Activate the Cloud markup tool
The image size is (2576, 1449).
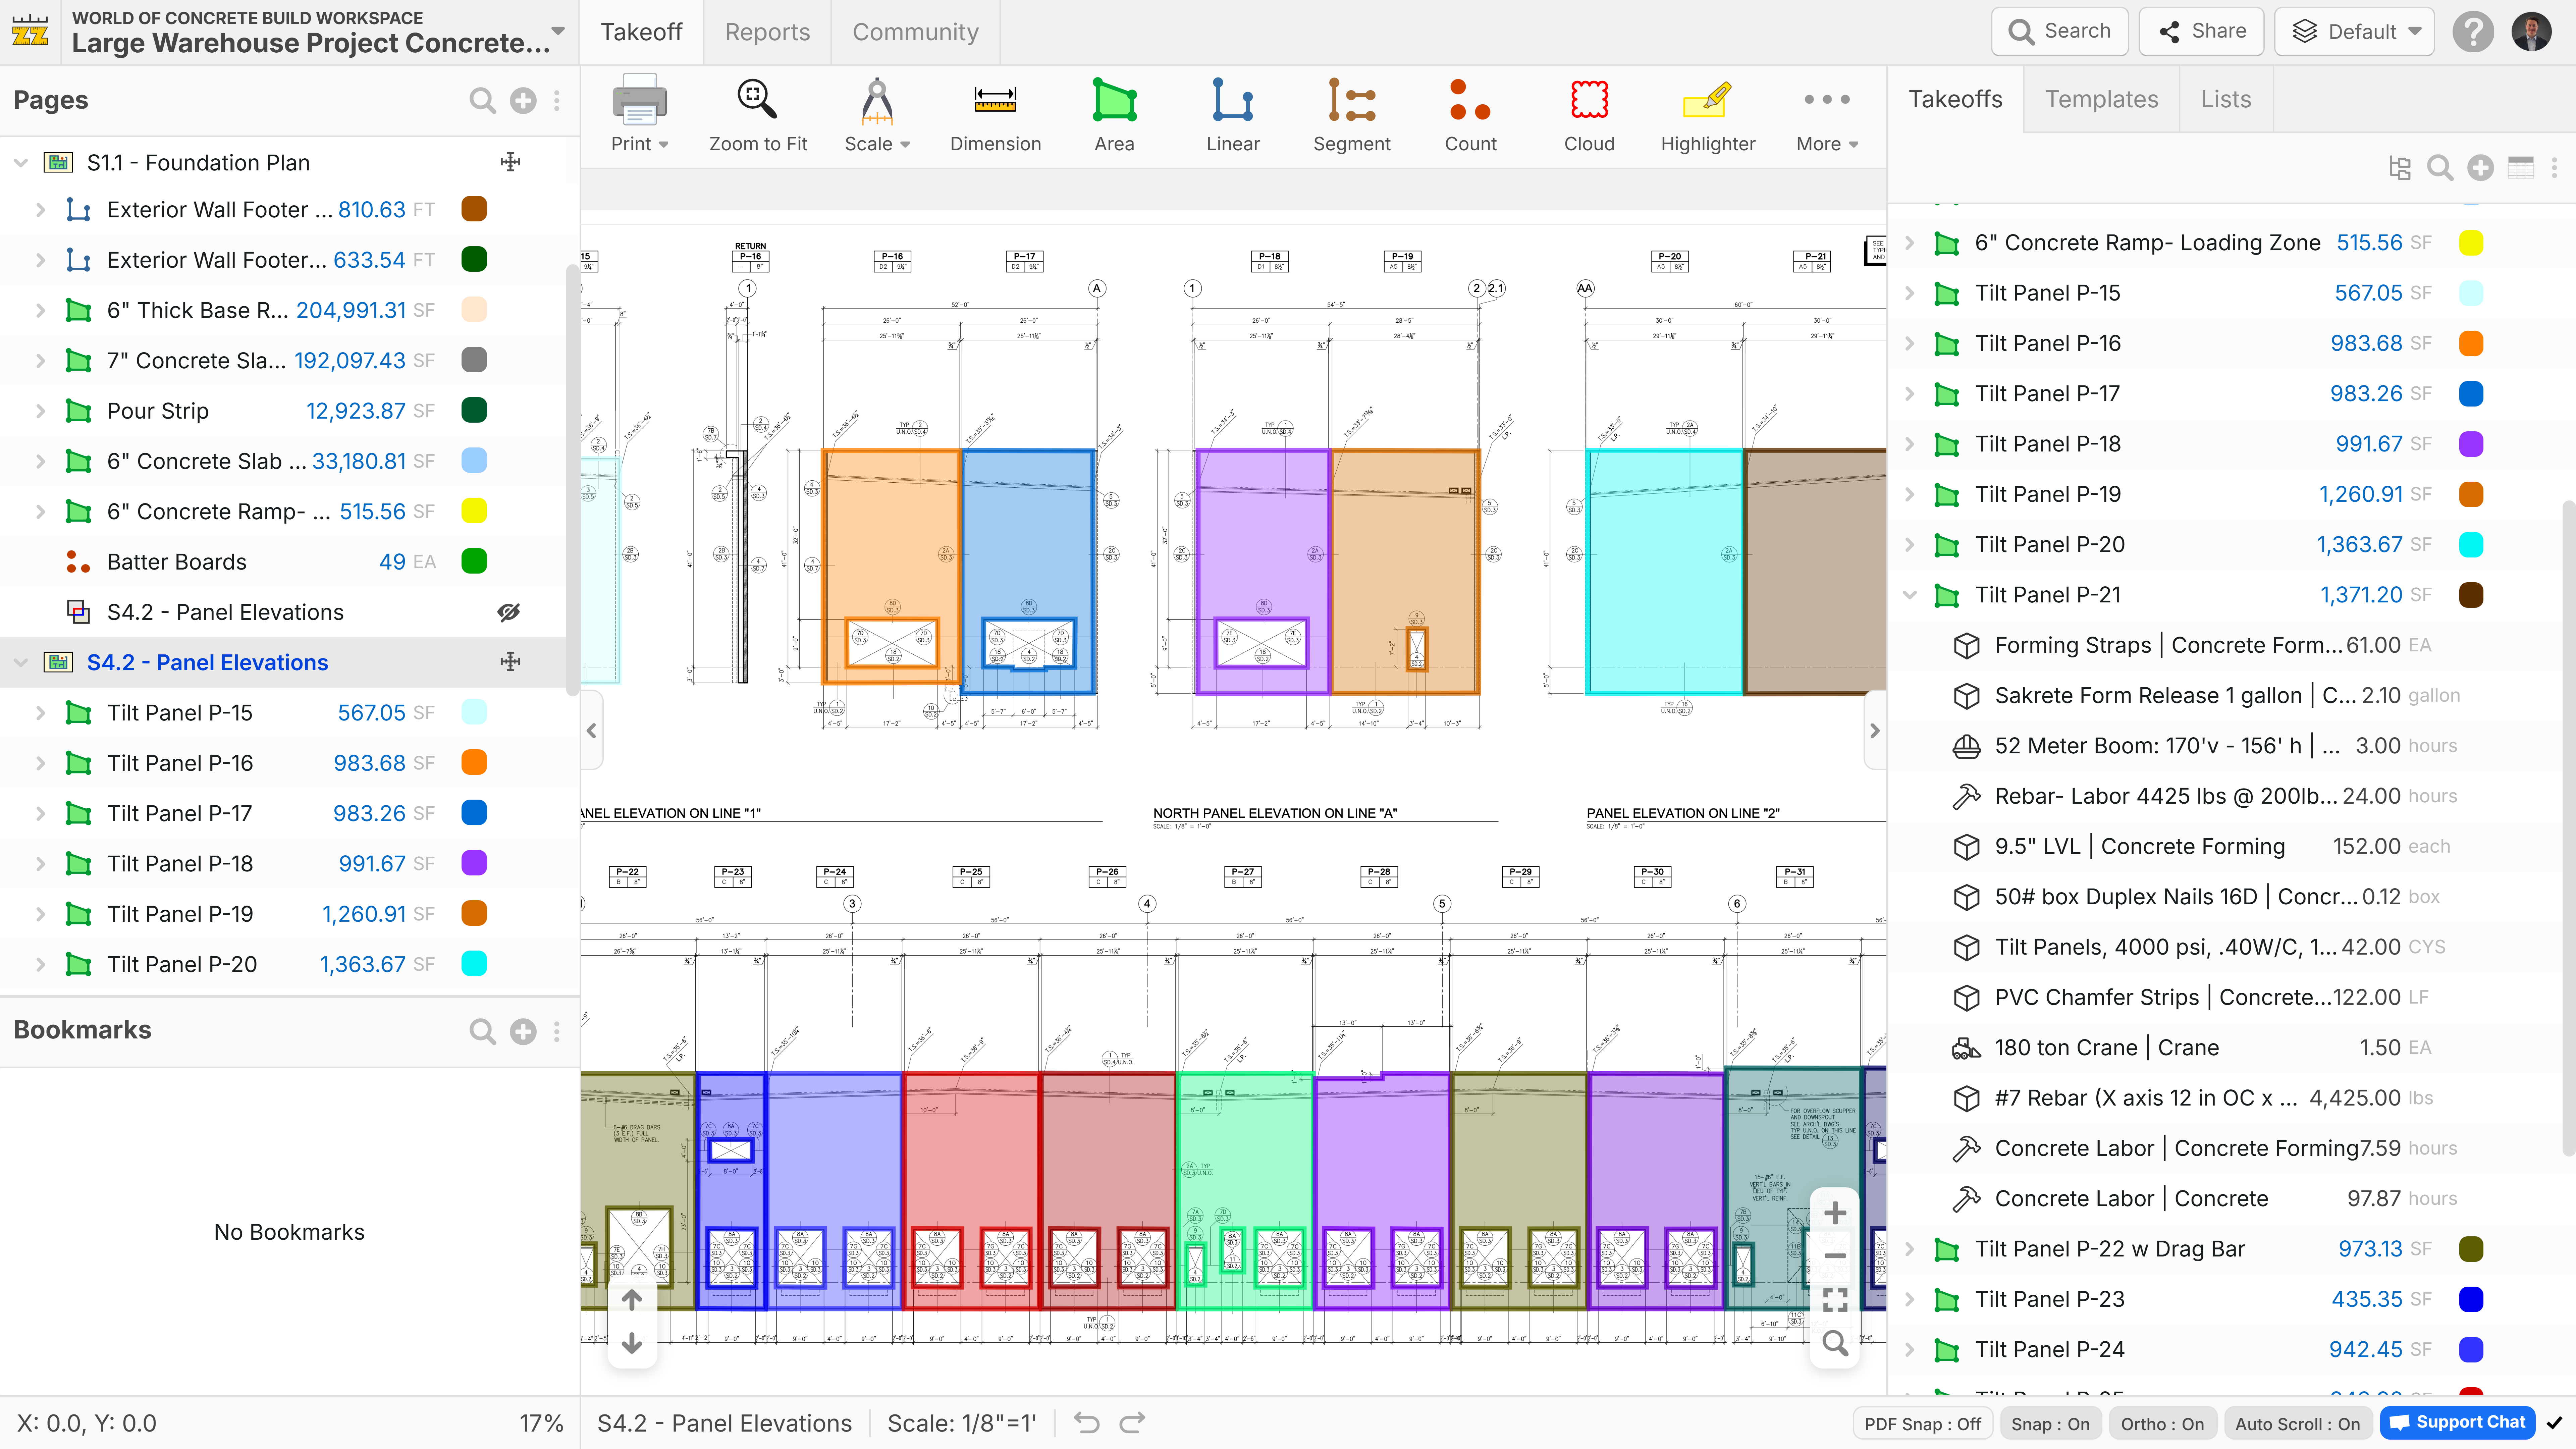pos(1589,115)
